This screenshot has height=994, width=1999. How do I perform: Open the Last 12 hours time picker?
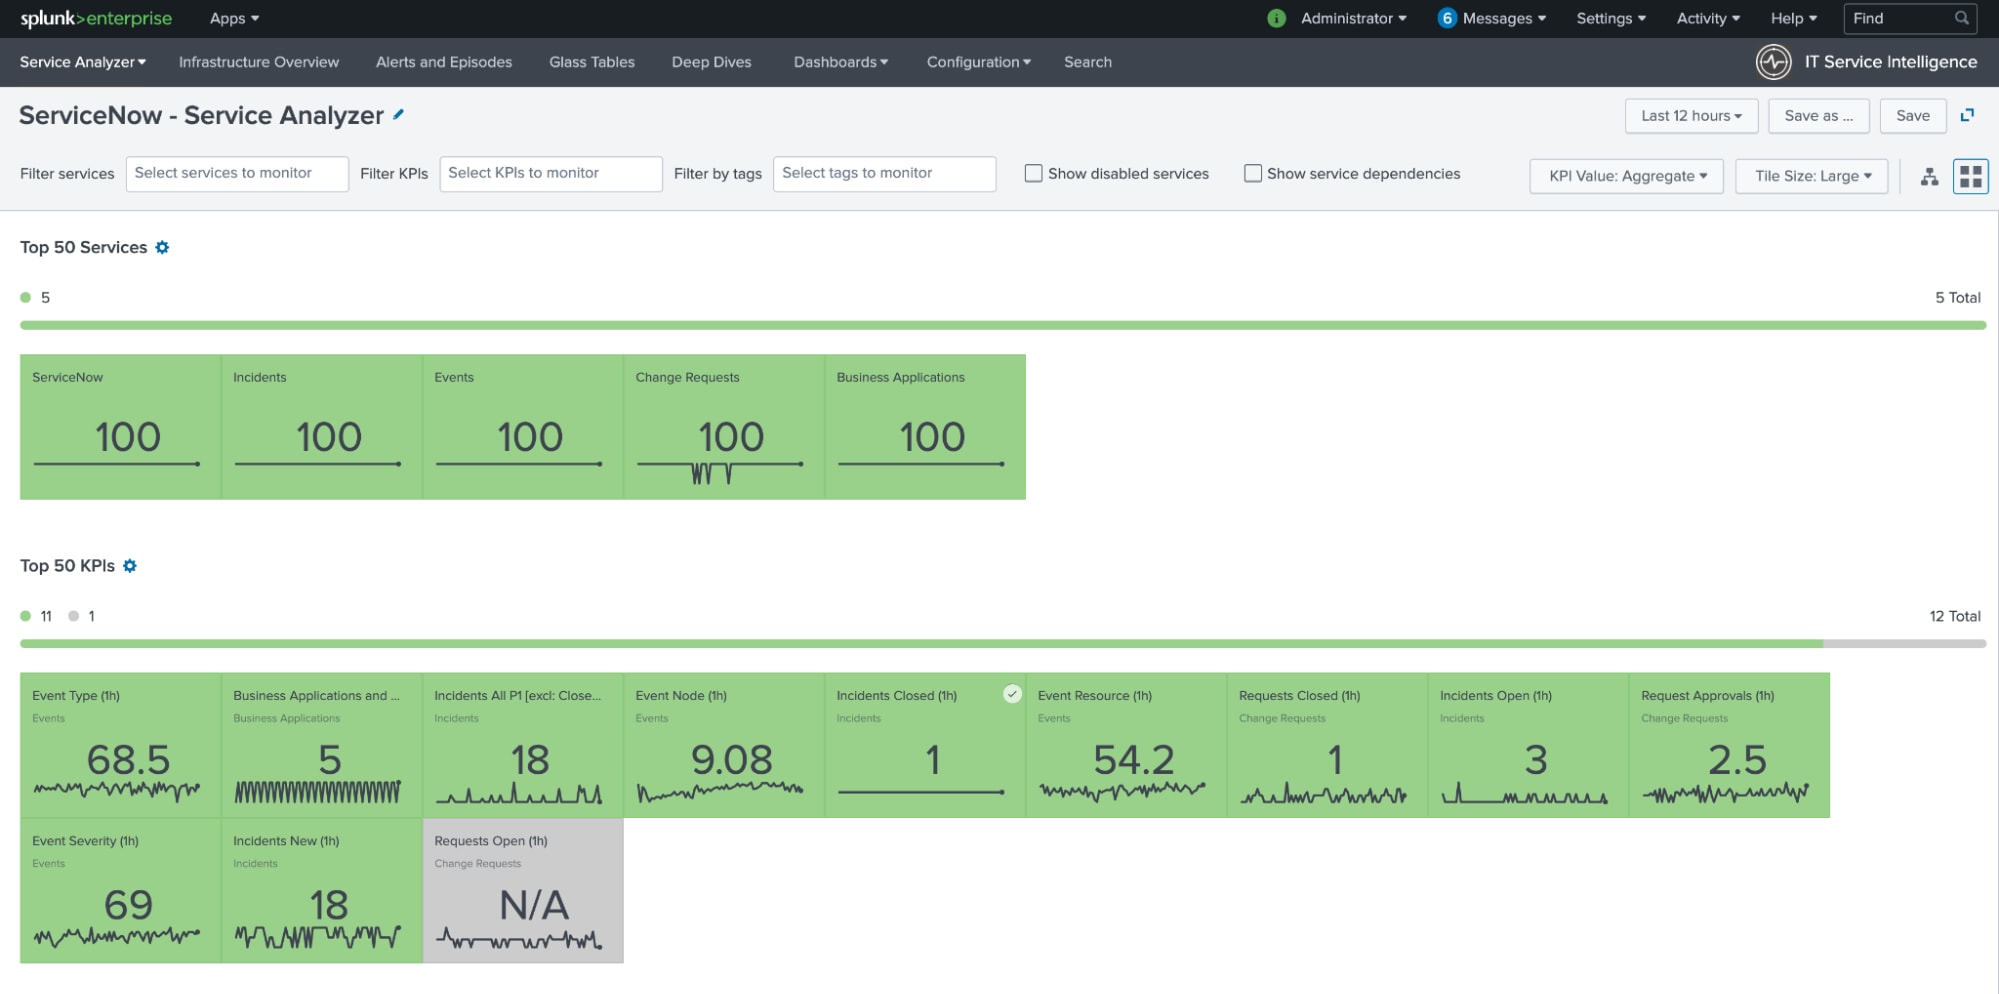[x=1691, y=116]
